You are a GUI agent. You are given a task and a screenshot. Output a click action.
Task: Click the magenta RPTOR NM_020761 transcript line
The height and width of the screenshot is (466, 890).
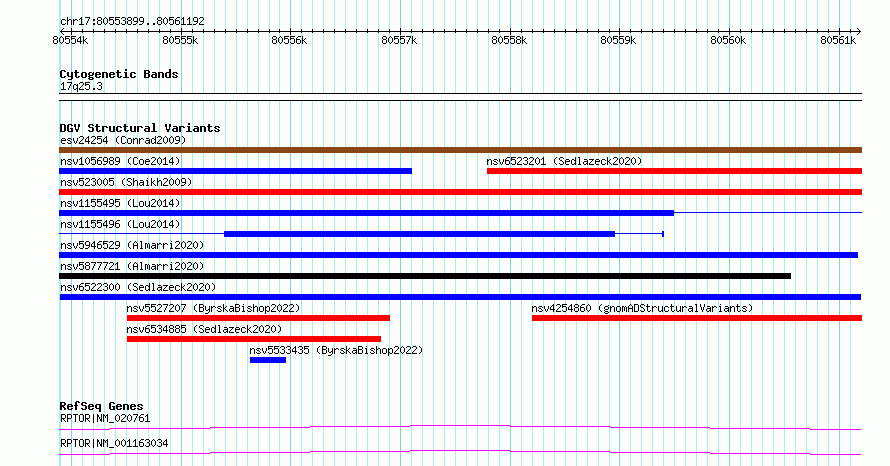coord(460,427)
